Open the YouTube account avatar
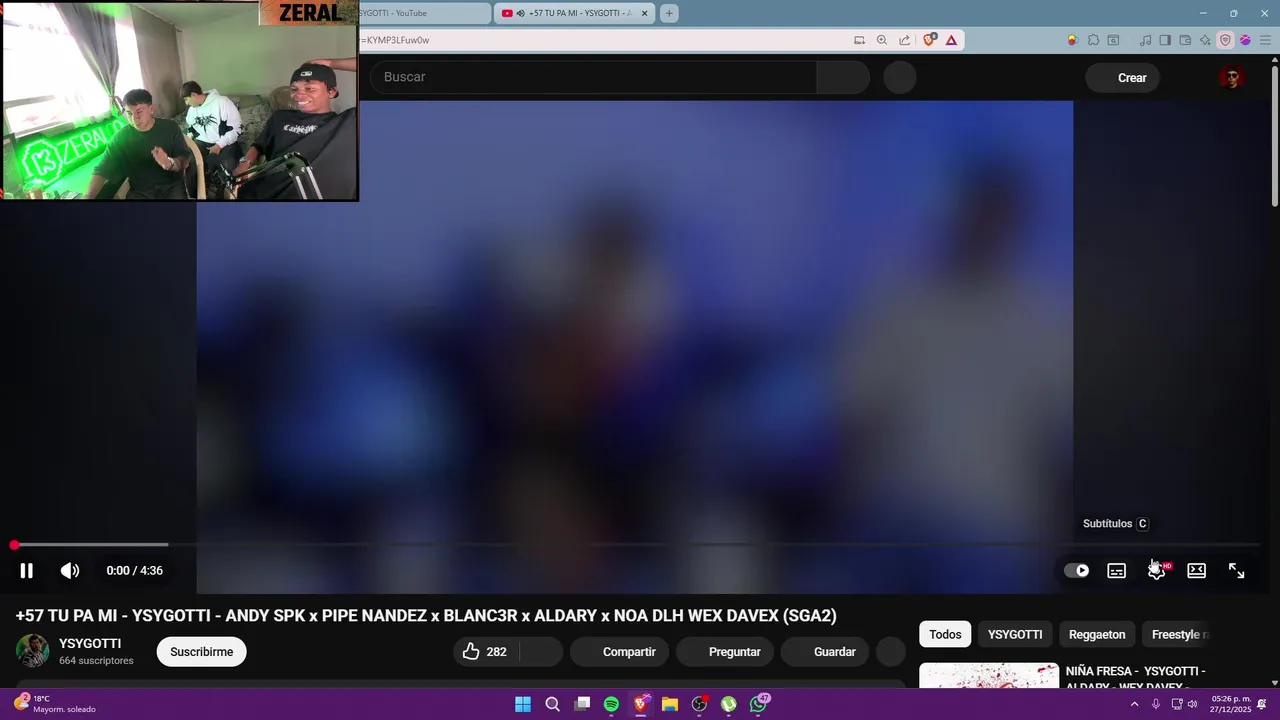The image size is (1280, 720). [x=1231, y=78]
